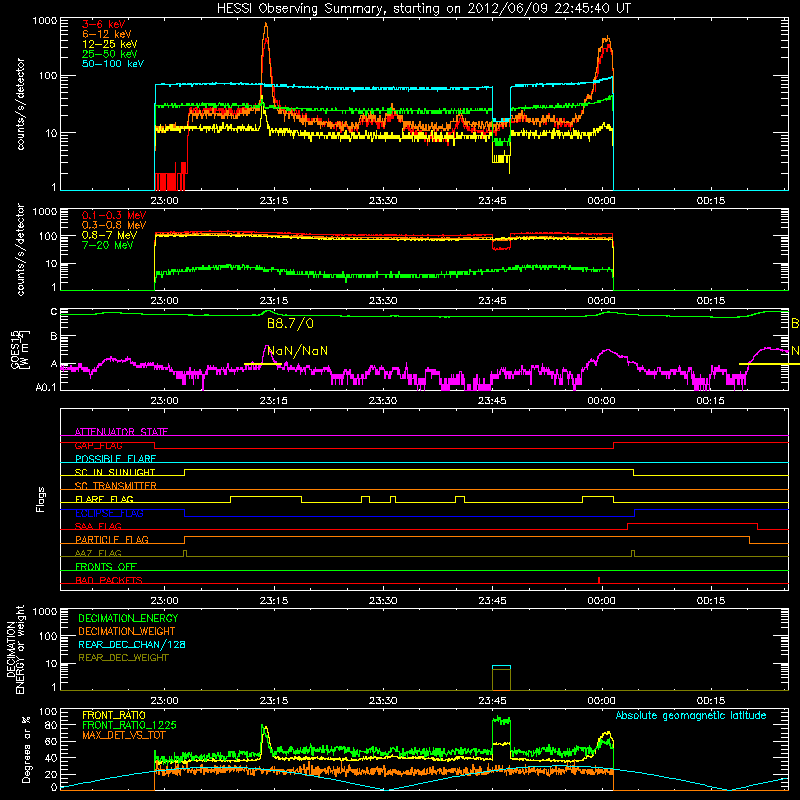
Task: Select the ECLIPSE_FLAG label
Action: 109,513
